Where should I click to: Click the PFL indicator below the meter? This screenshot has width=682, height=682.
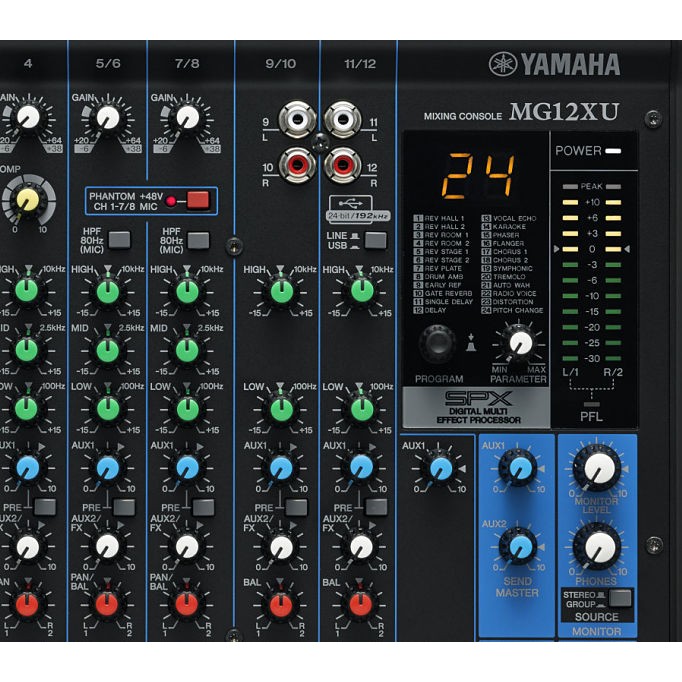tap(591, 404)
